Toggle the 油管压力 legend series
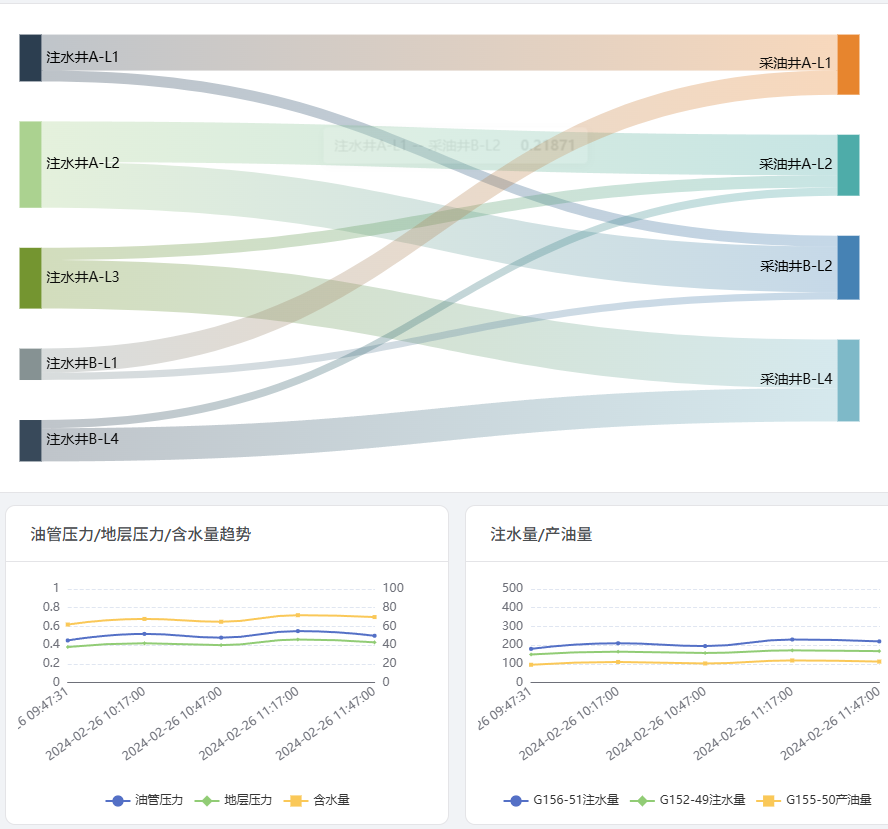 click(x=144, y=800)
